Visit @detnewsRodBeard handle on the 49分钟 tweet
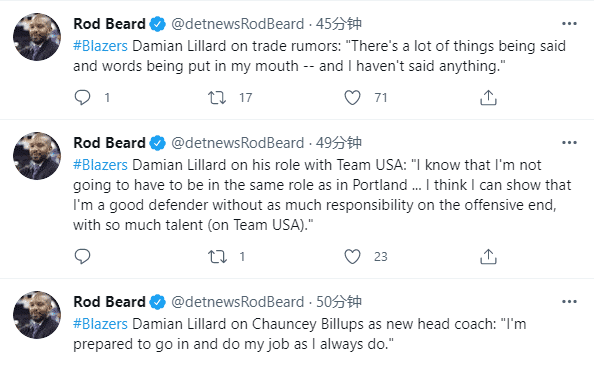 [238, 143]
